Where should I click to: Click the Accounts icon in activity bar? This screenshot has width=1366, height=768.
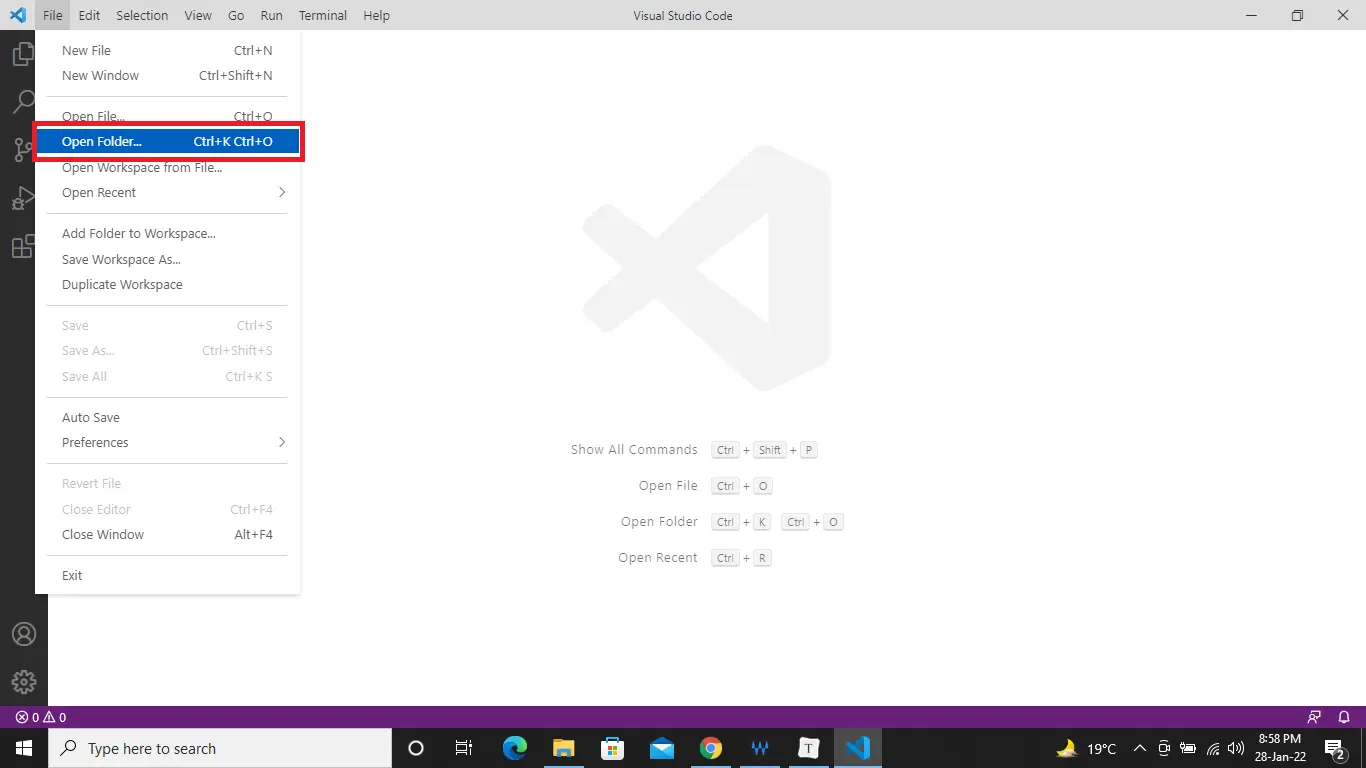coord(23,634)
